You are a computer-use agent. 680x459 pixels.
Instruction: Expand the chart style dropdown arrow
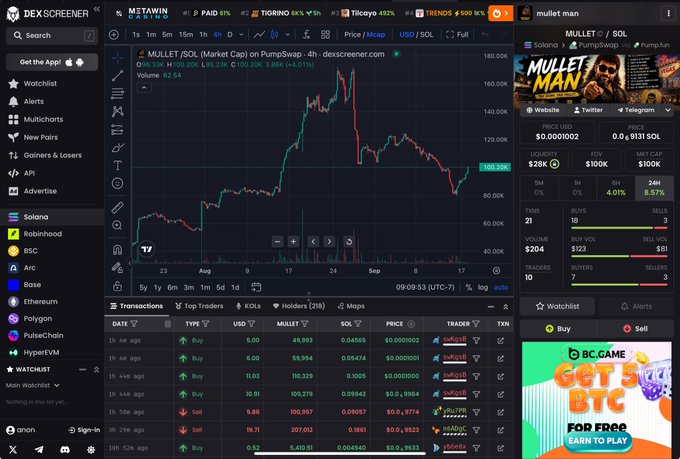pos(287,35)
